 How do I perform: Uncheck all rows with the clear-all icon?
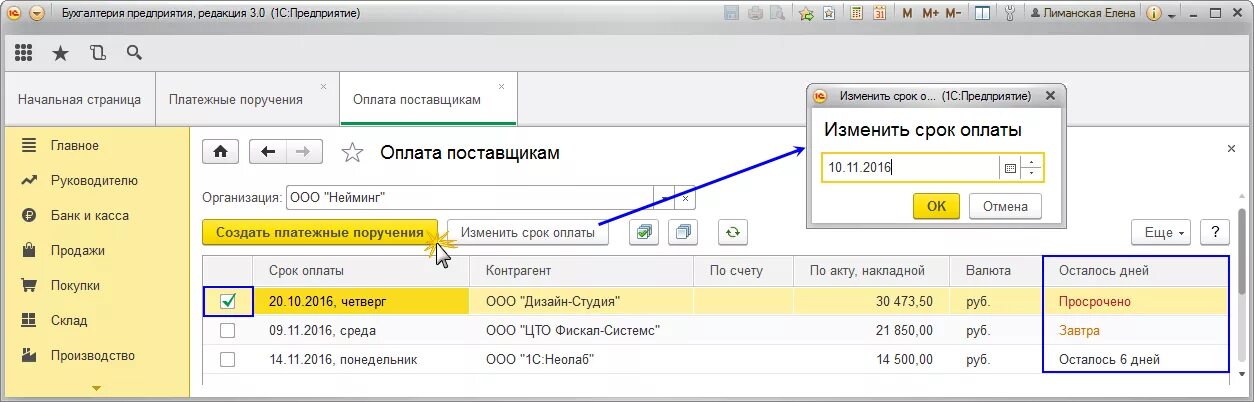(684, 232)
